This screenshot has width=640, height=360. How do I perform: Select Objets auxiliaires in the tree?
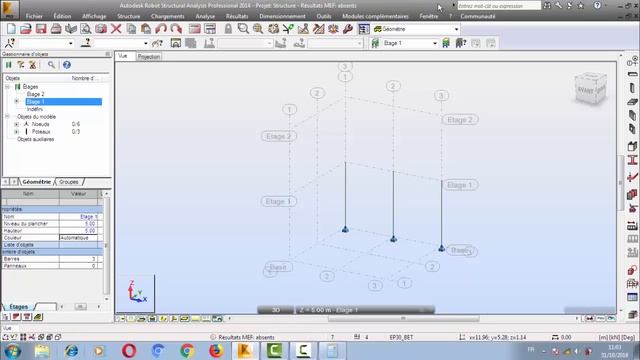(x=36, y=139)
